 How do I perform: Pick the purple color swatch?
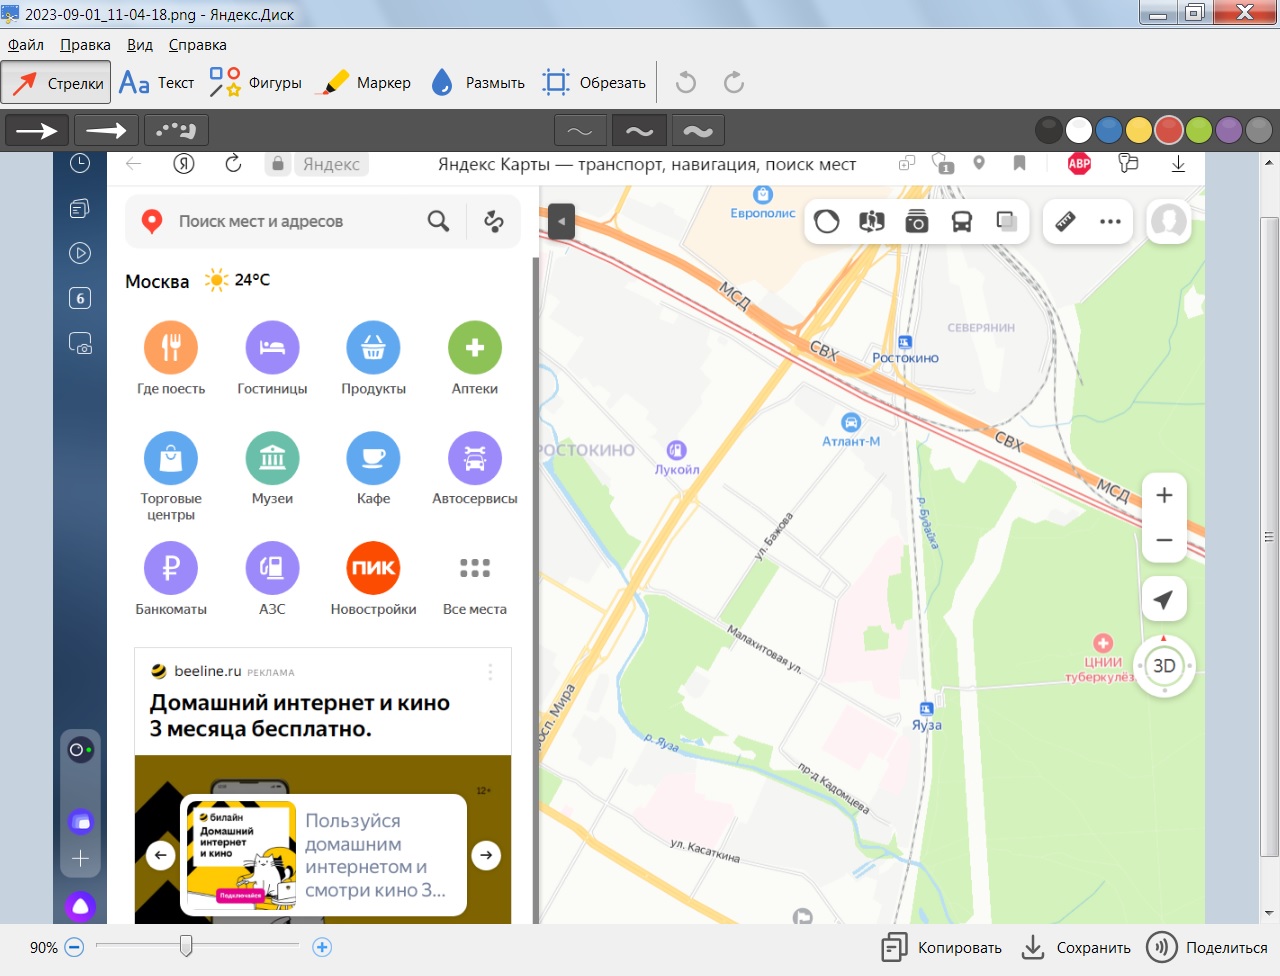pyautogui.click(x=1229, y=130)
